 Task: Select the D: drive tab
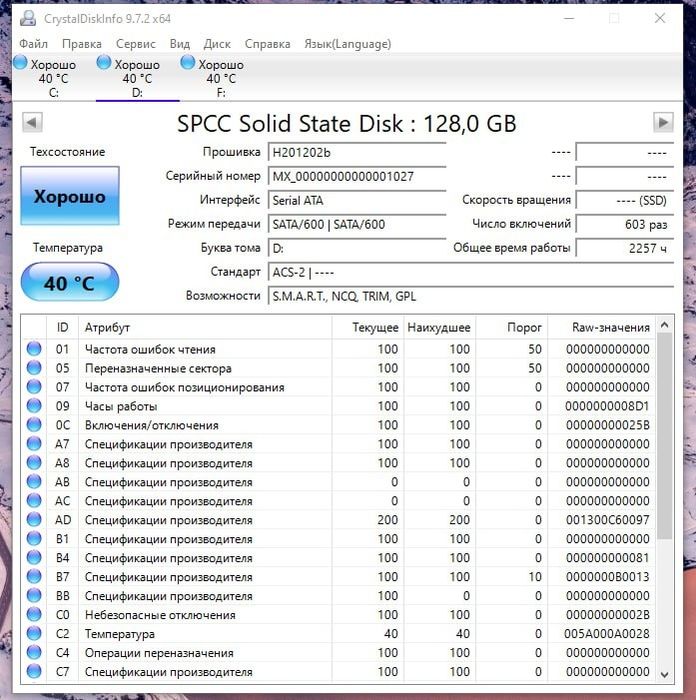point(138,78)
